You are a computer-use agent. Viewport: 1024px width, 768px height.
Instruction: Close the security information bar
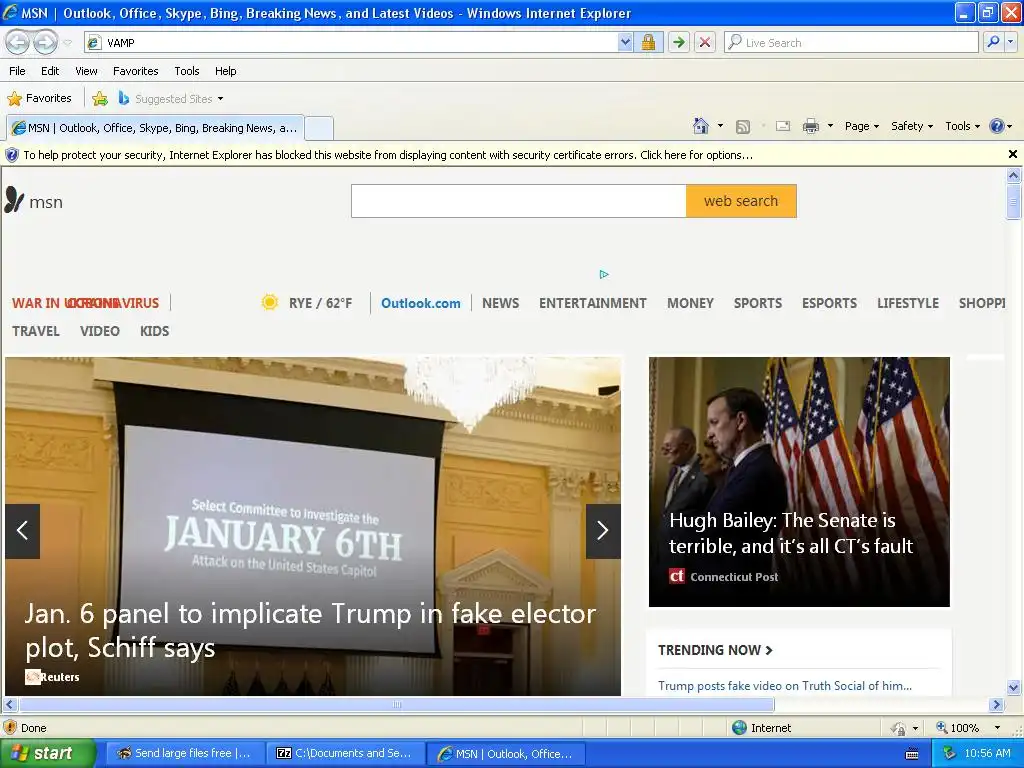1012,154
